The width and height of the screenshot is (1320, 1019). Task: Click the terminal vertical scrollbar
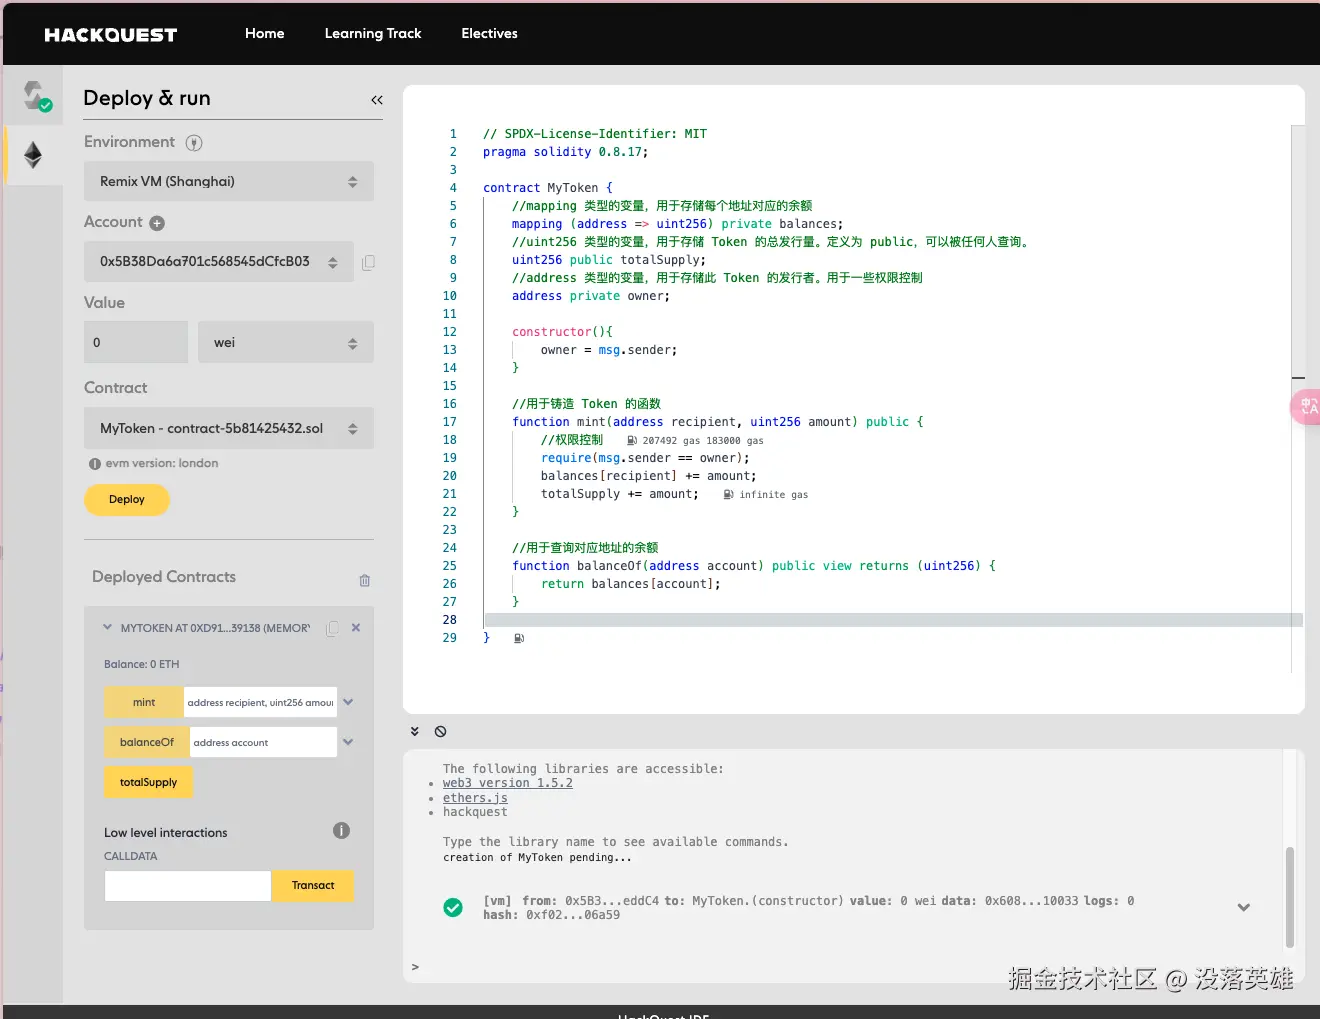[x=1290, y=897]
